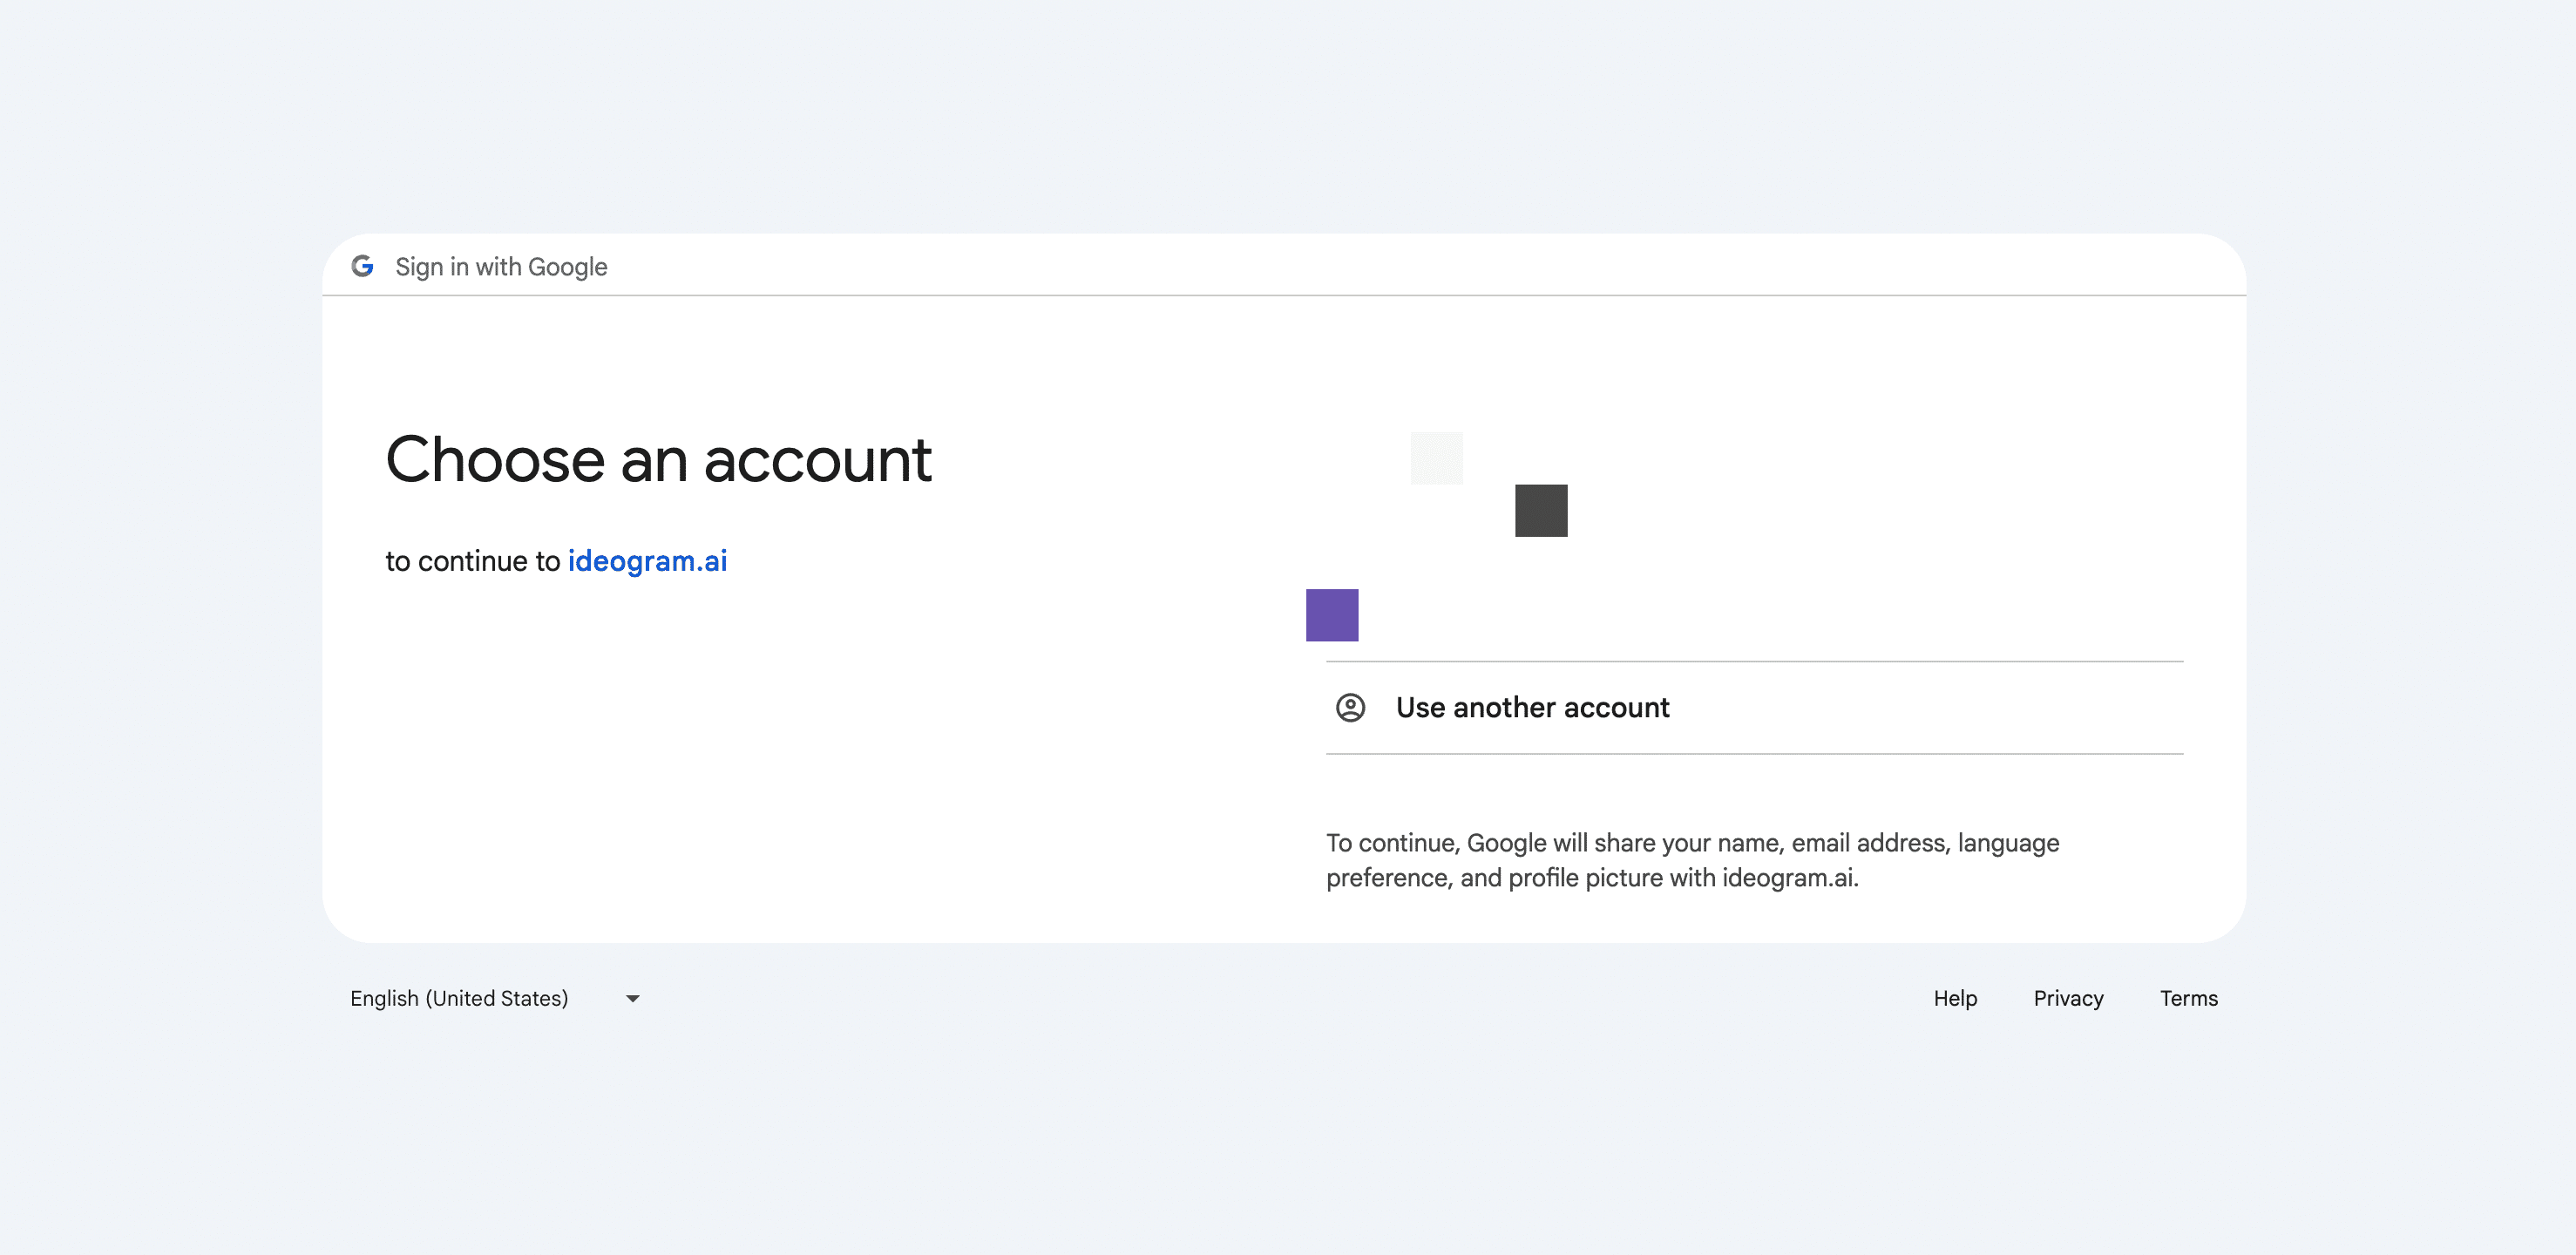
Task: Open the Privacy link in footer
Action: [x=2068, y=998]
